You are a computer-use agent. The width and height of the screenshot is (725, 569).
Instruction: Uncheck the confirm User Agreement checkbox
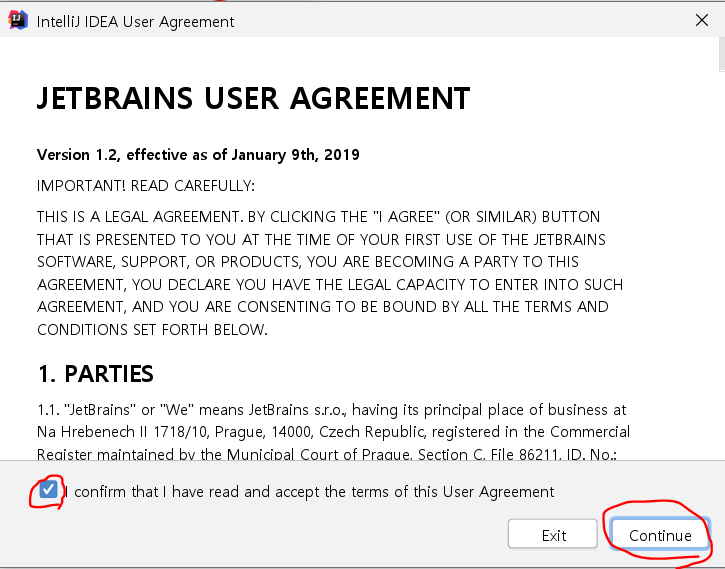[48, 489]
